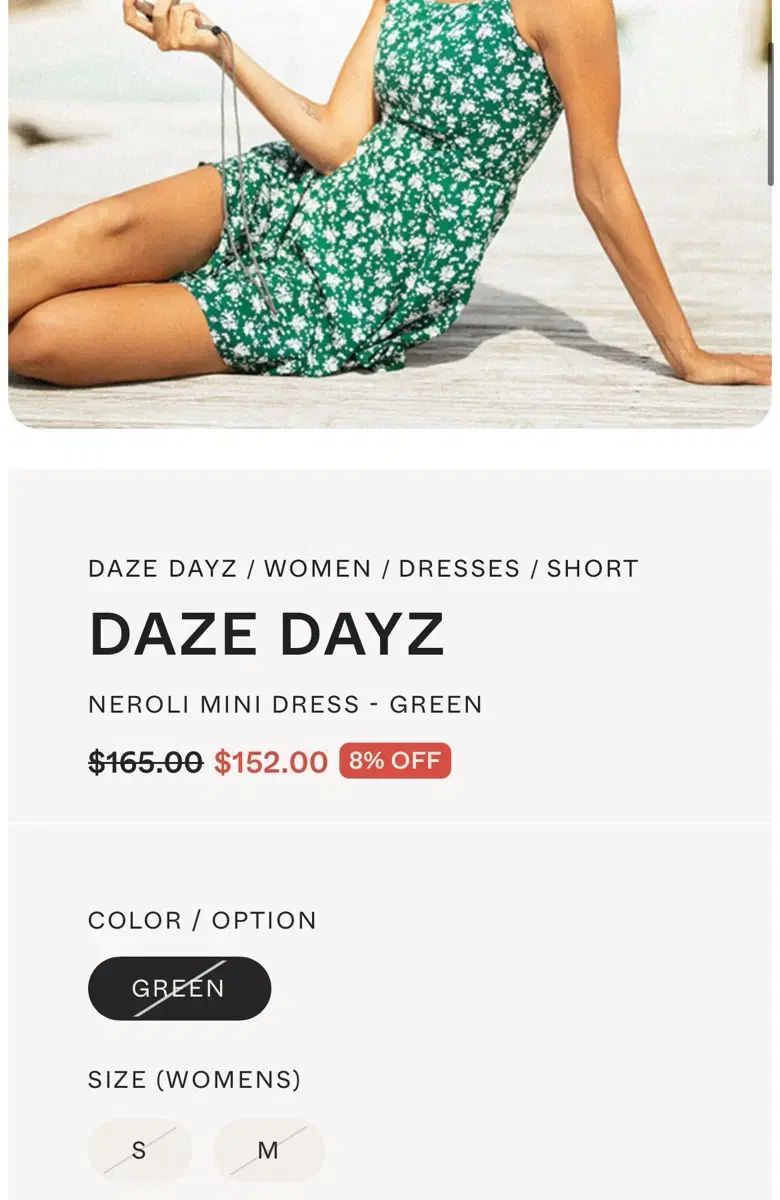Screen dimensions: 780x1200
Task: Click the diagonal strikethrough on GREEN pill
Action: coord(180,989)
